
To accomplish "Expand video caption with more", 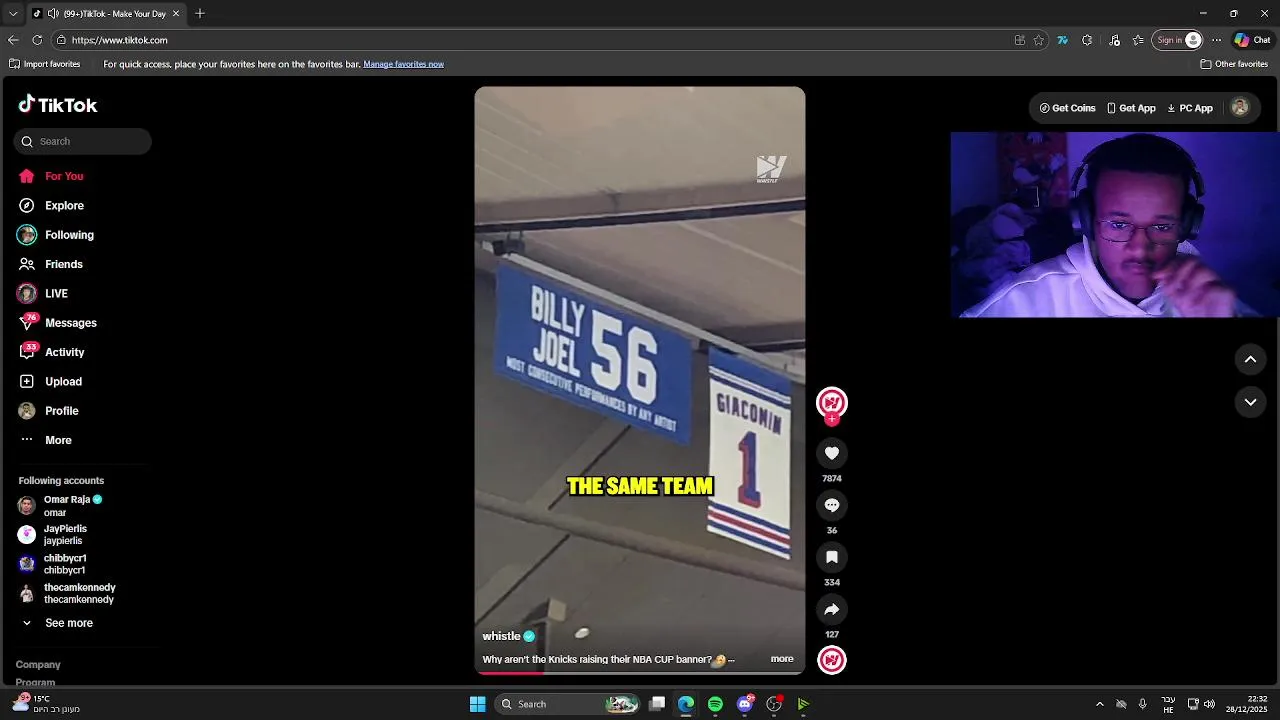I will click(782, 659).
